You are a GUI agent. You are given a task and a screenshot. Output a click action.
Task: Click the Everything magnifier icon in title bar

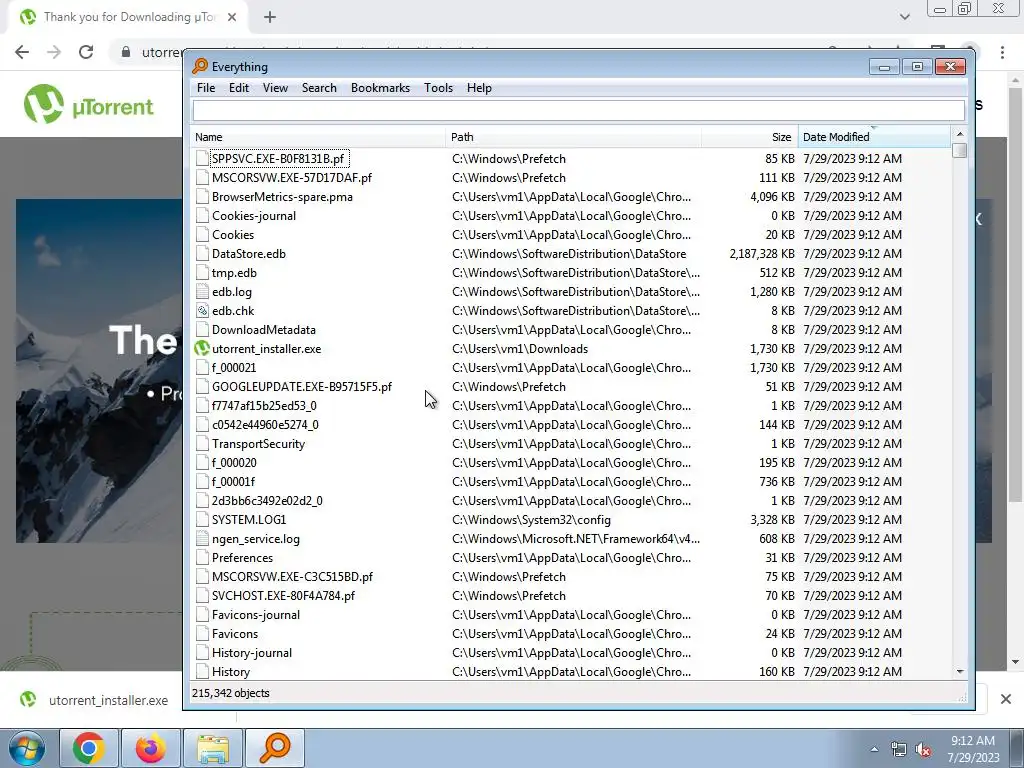(x=200, y=66)
